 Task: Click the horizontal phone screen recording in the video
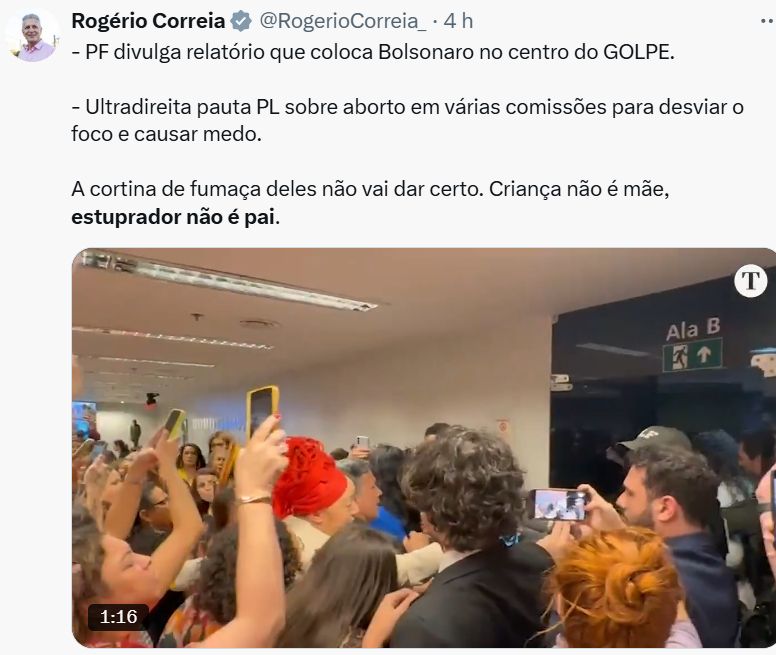click(557, 504)
